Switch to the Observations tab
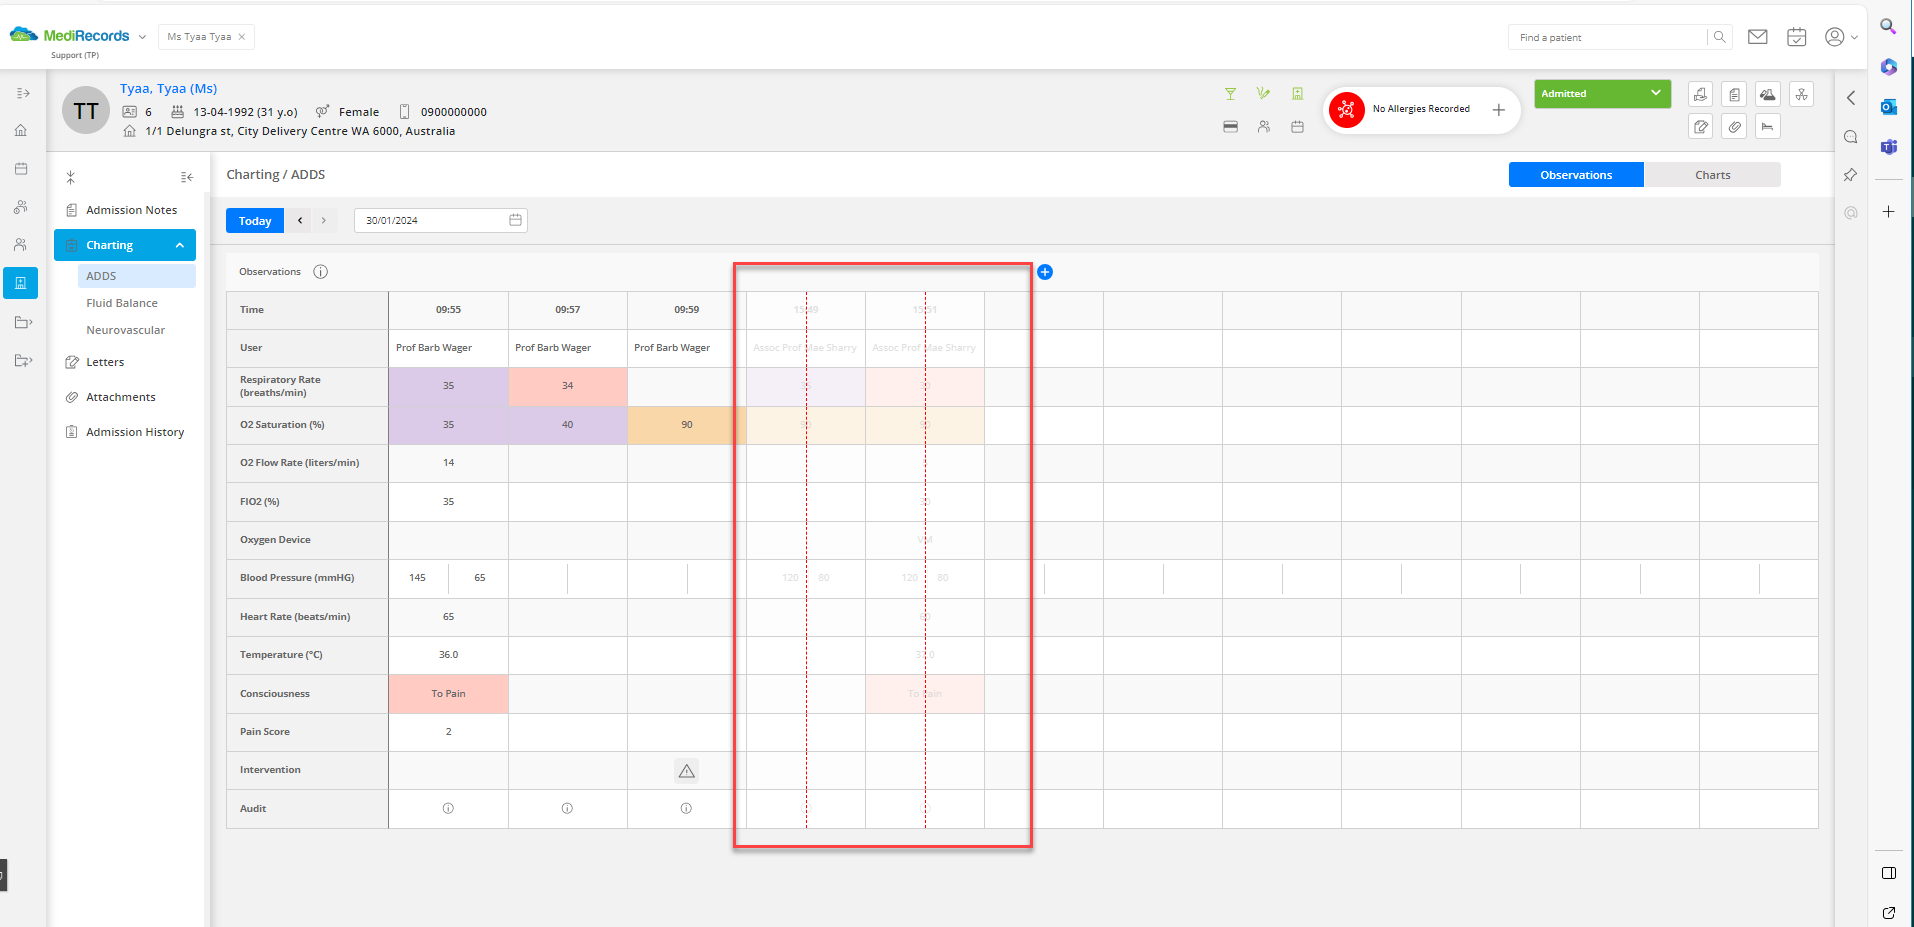 point(1576,175)
